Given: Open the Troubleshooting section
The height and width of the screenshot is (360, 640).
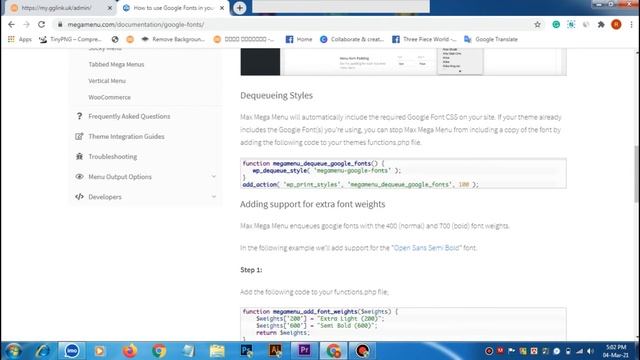Looking at the screenshot, I should point(113,156).
